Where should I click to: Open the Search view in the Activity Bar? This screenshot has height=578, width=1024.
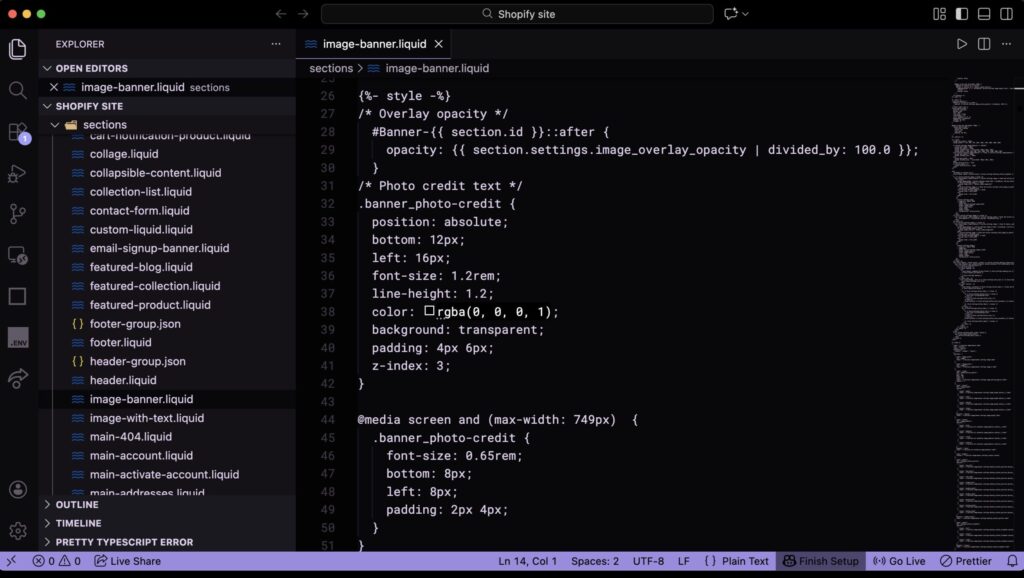[x=16, y=89]
